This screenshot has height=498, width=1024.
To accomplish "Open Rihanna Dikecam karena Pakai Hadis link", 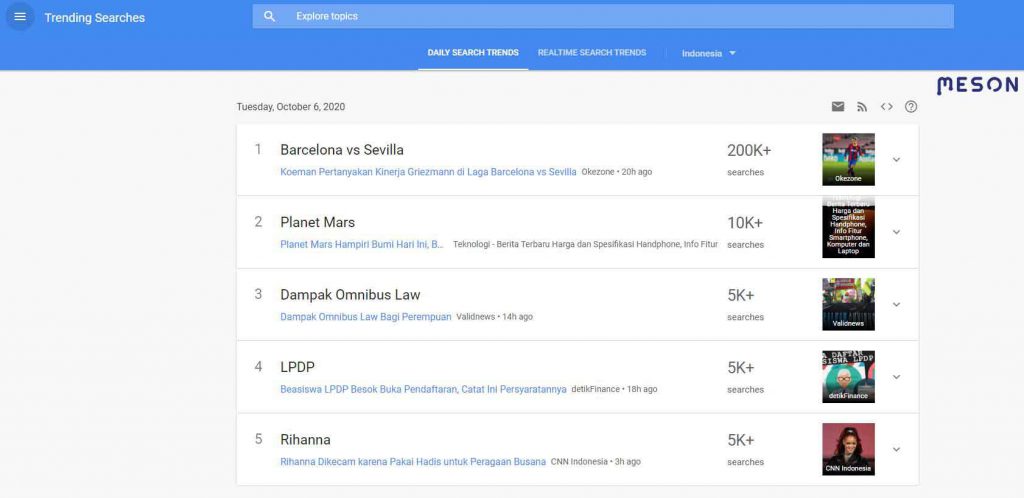I will click(413, 461).
